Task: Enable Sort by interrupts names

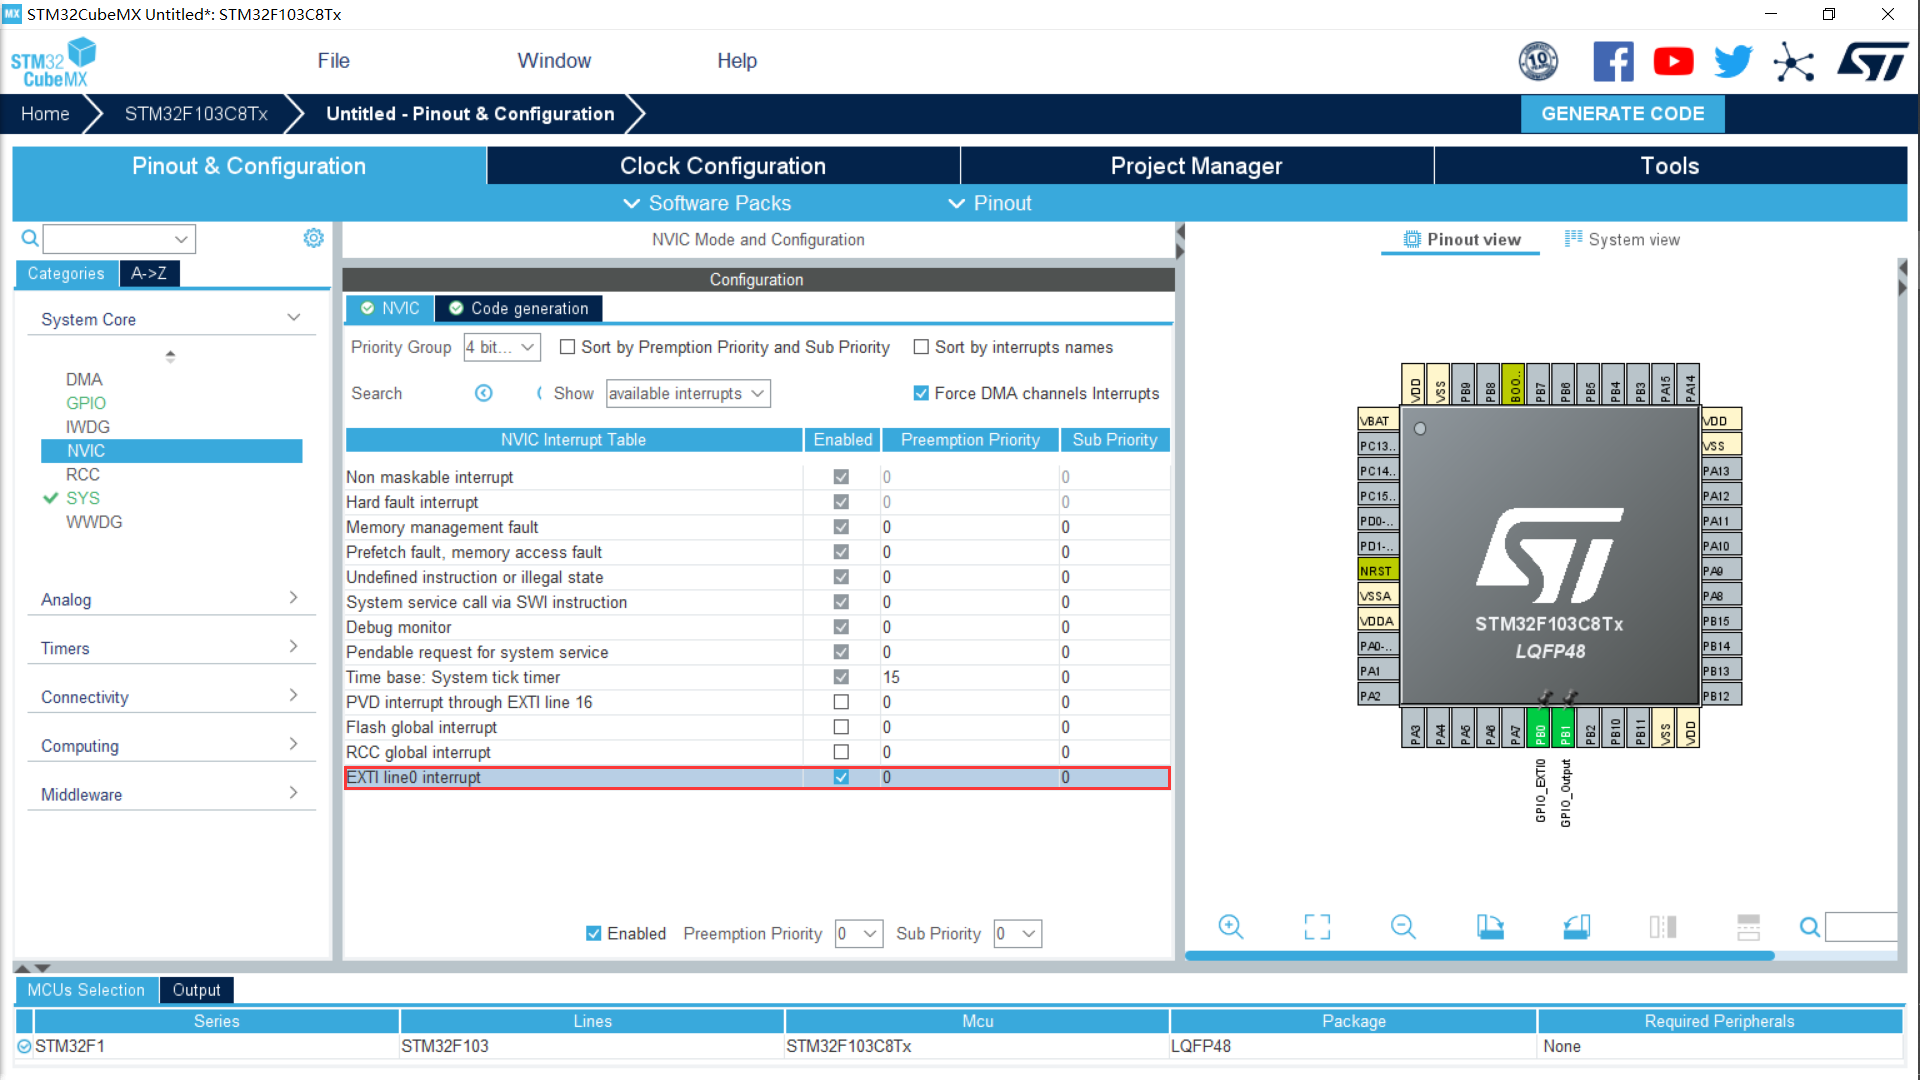Action: 921,347
